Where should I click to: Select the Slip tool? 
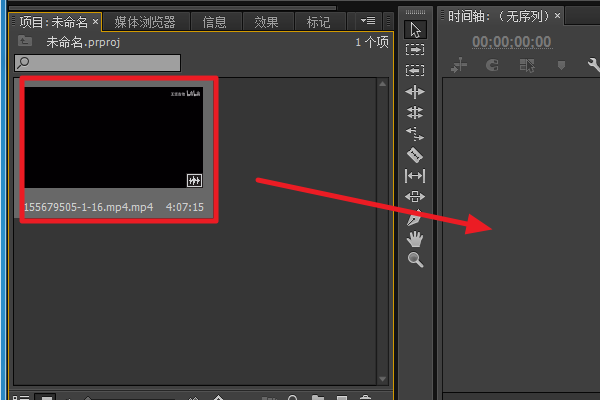[415, 176]
